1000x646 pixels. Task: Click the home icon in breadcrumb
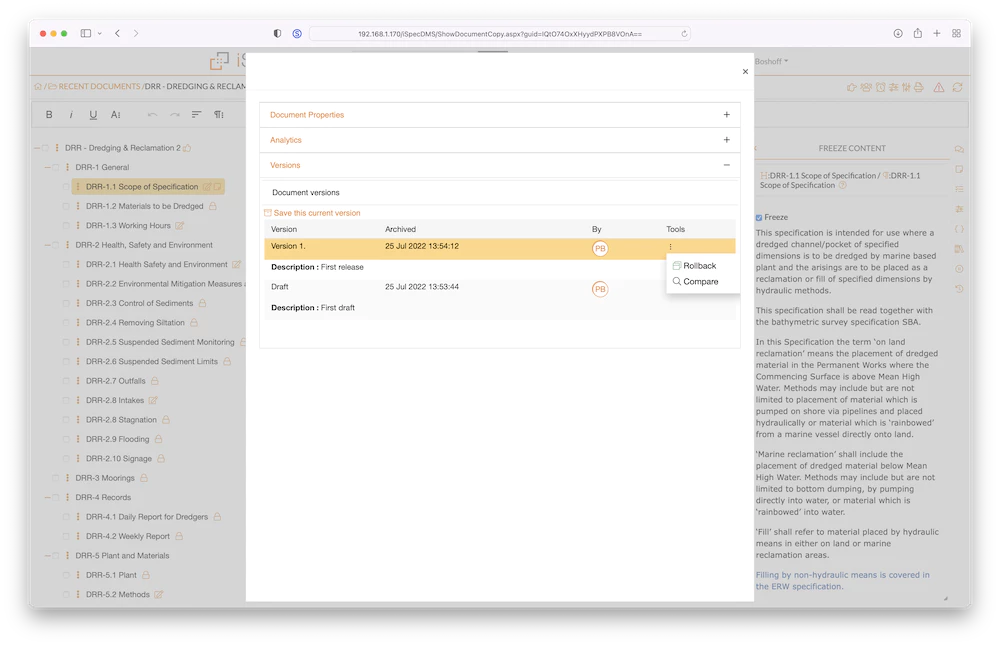[x=38, y=87]
